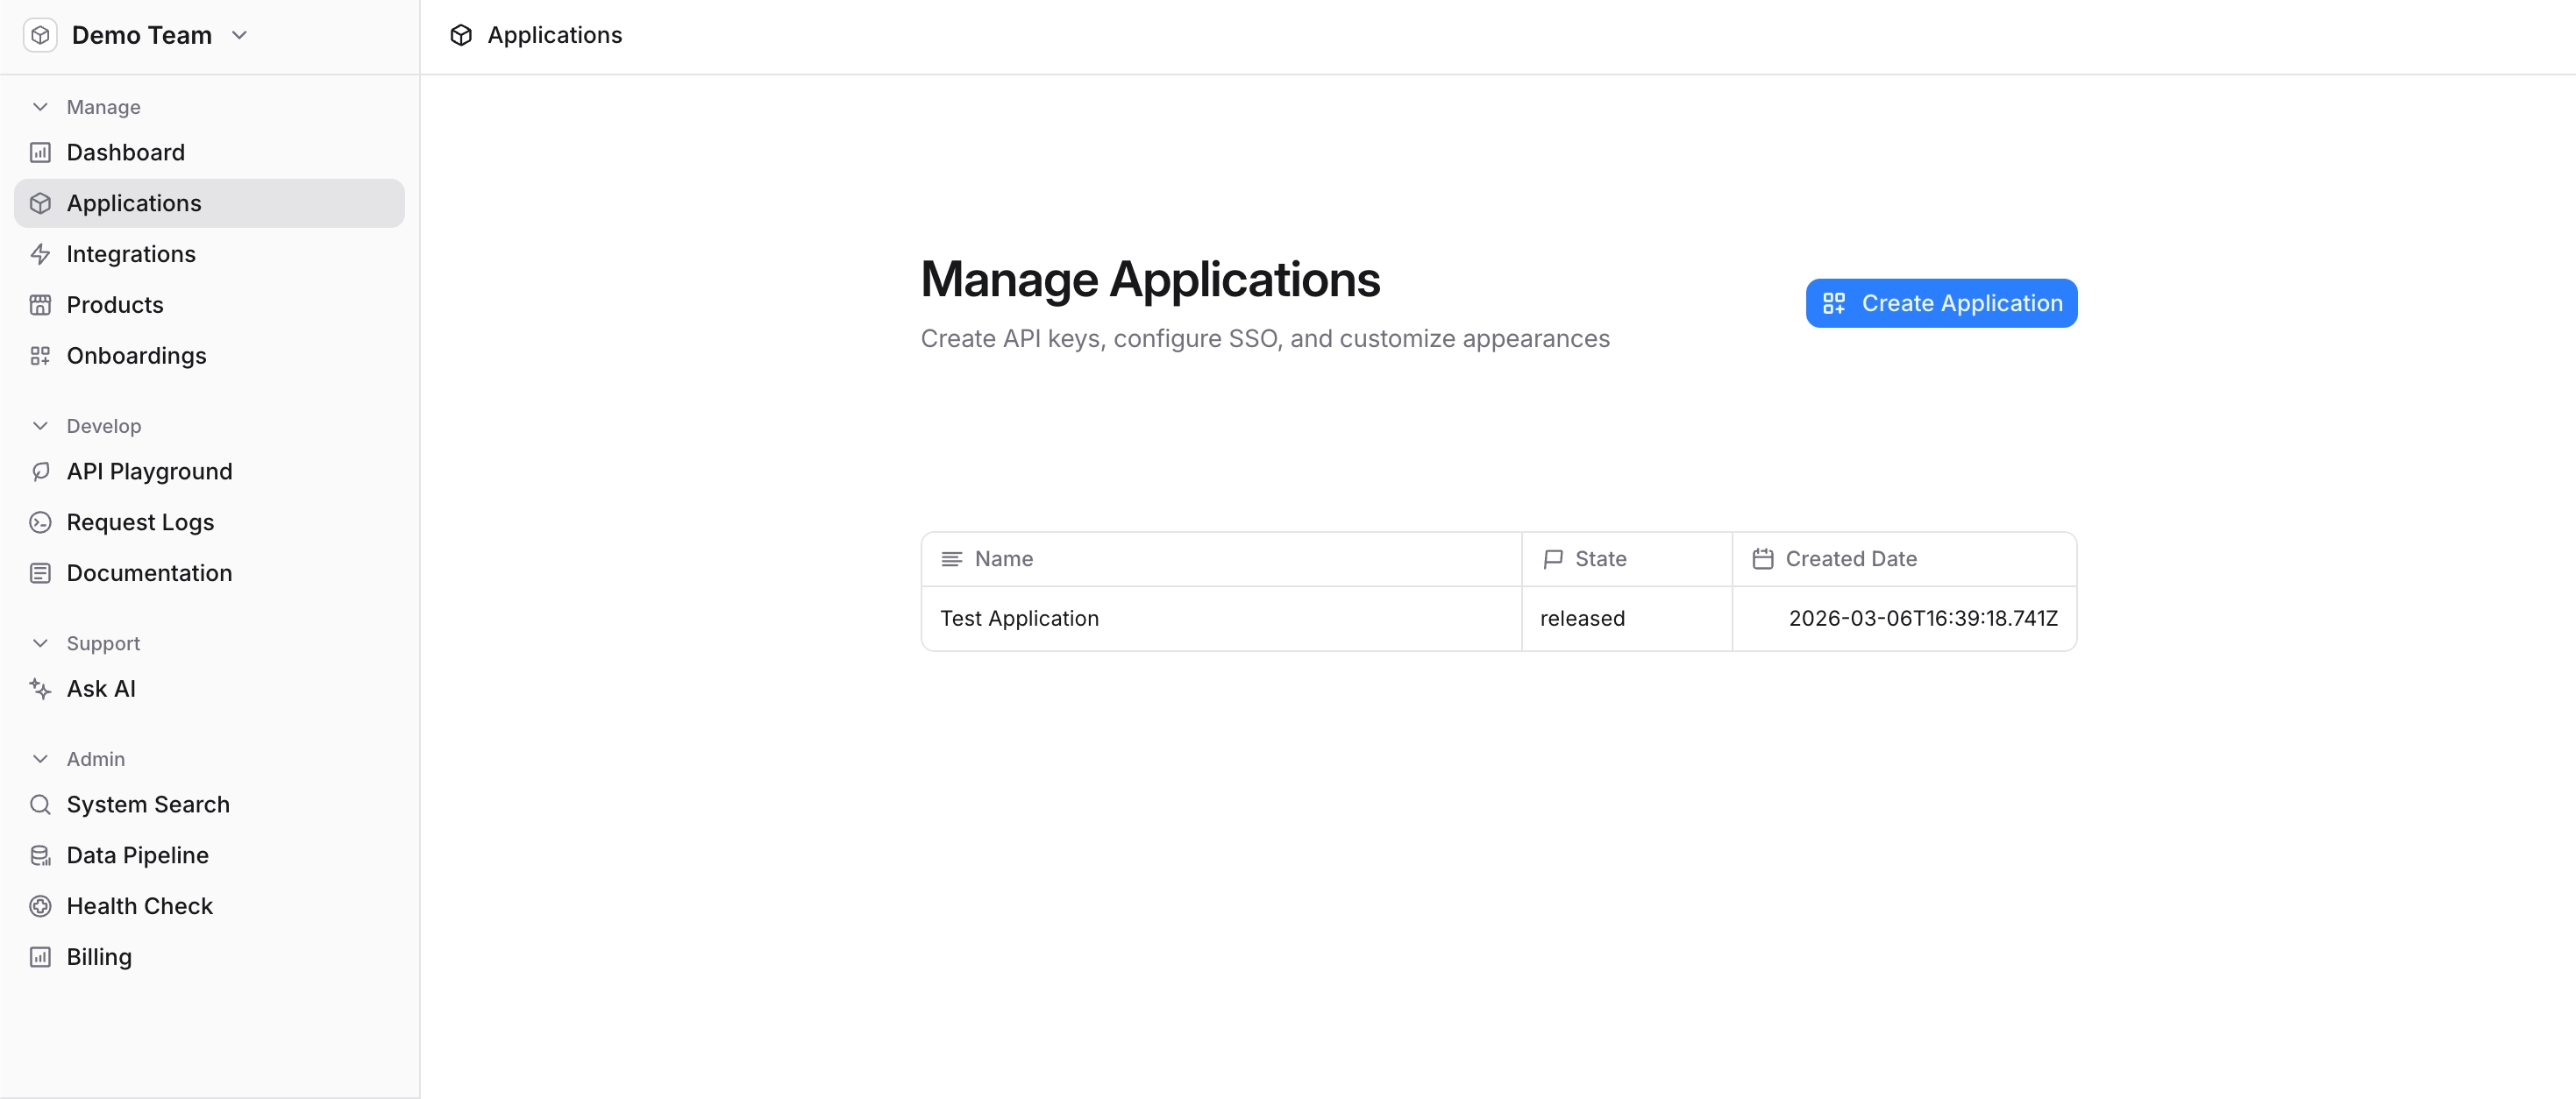Open Documentation link
Image resolution: width=2576 pixels, height=1099 pixels.
(x=209, y=574)
